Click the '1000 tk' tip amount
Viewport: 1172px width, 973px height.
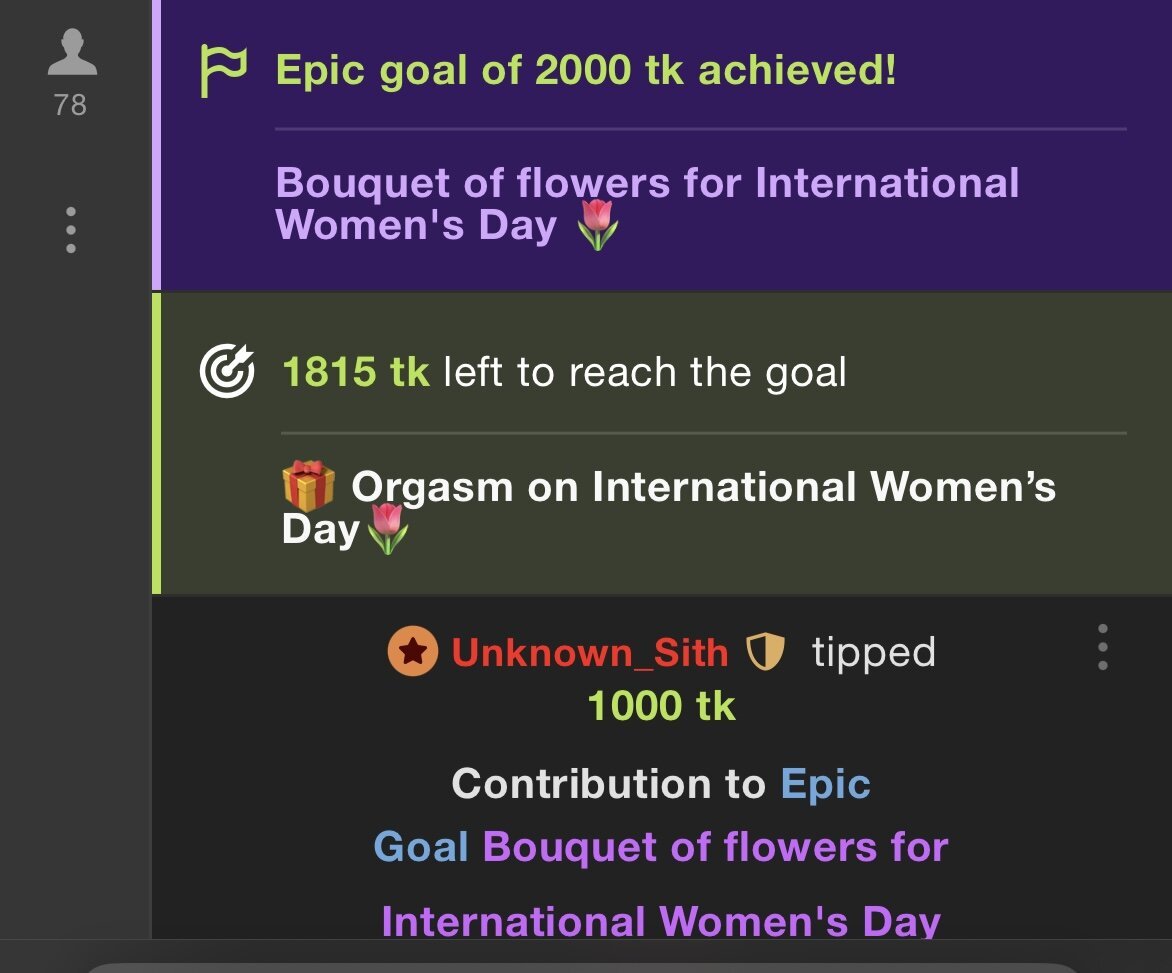[x=661, y=706]
